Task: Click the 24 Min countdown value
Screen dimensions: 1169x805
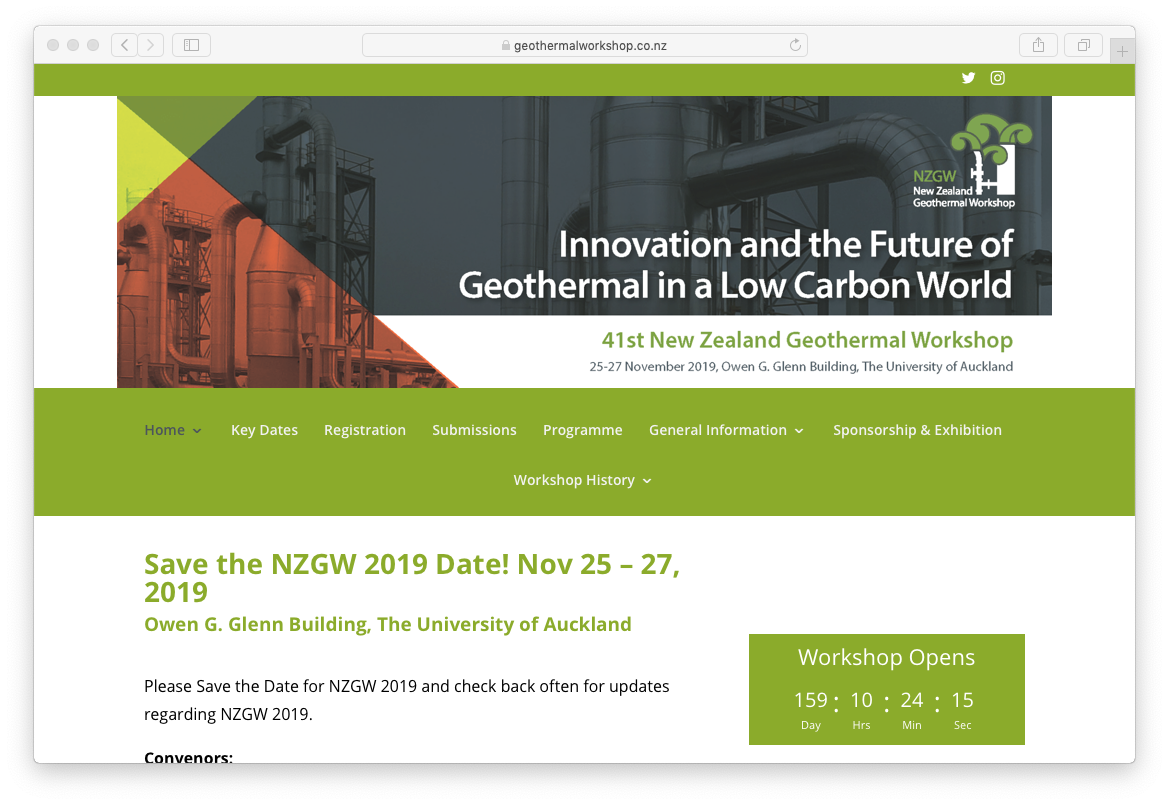Action: tap(911, 700)
